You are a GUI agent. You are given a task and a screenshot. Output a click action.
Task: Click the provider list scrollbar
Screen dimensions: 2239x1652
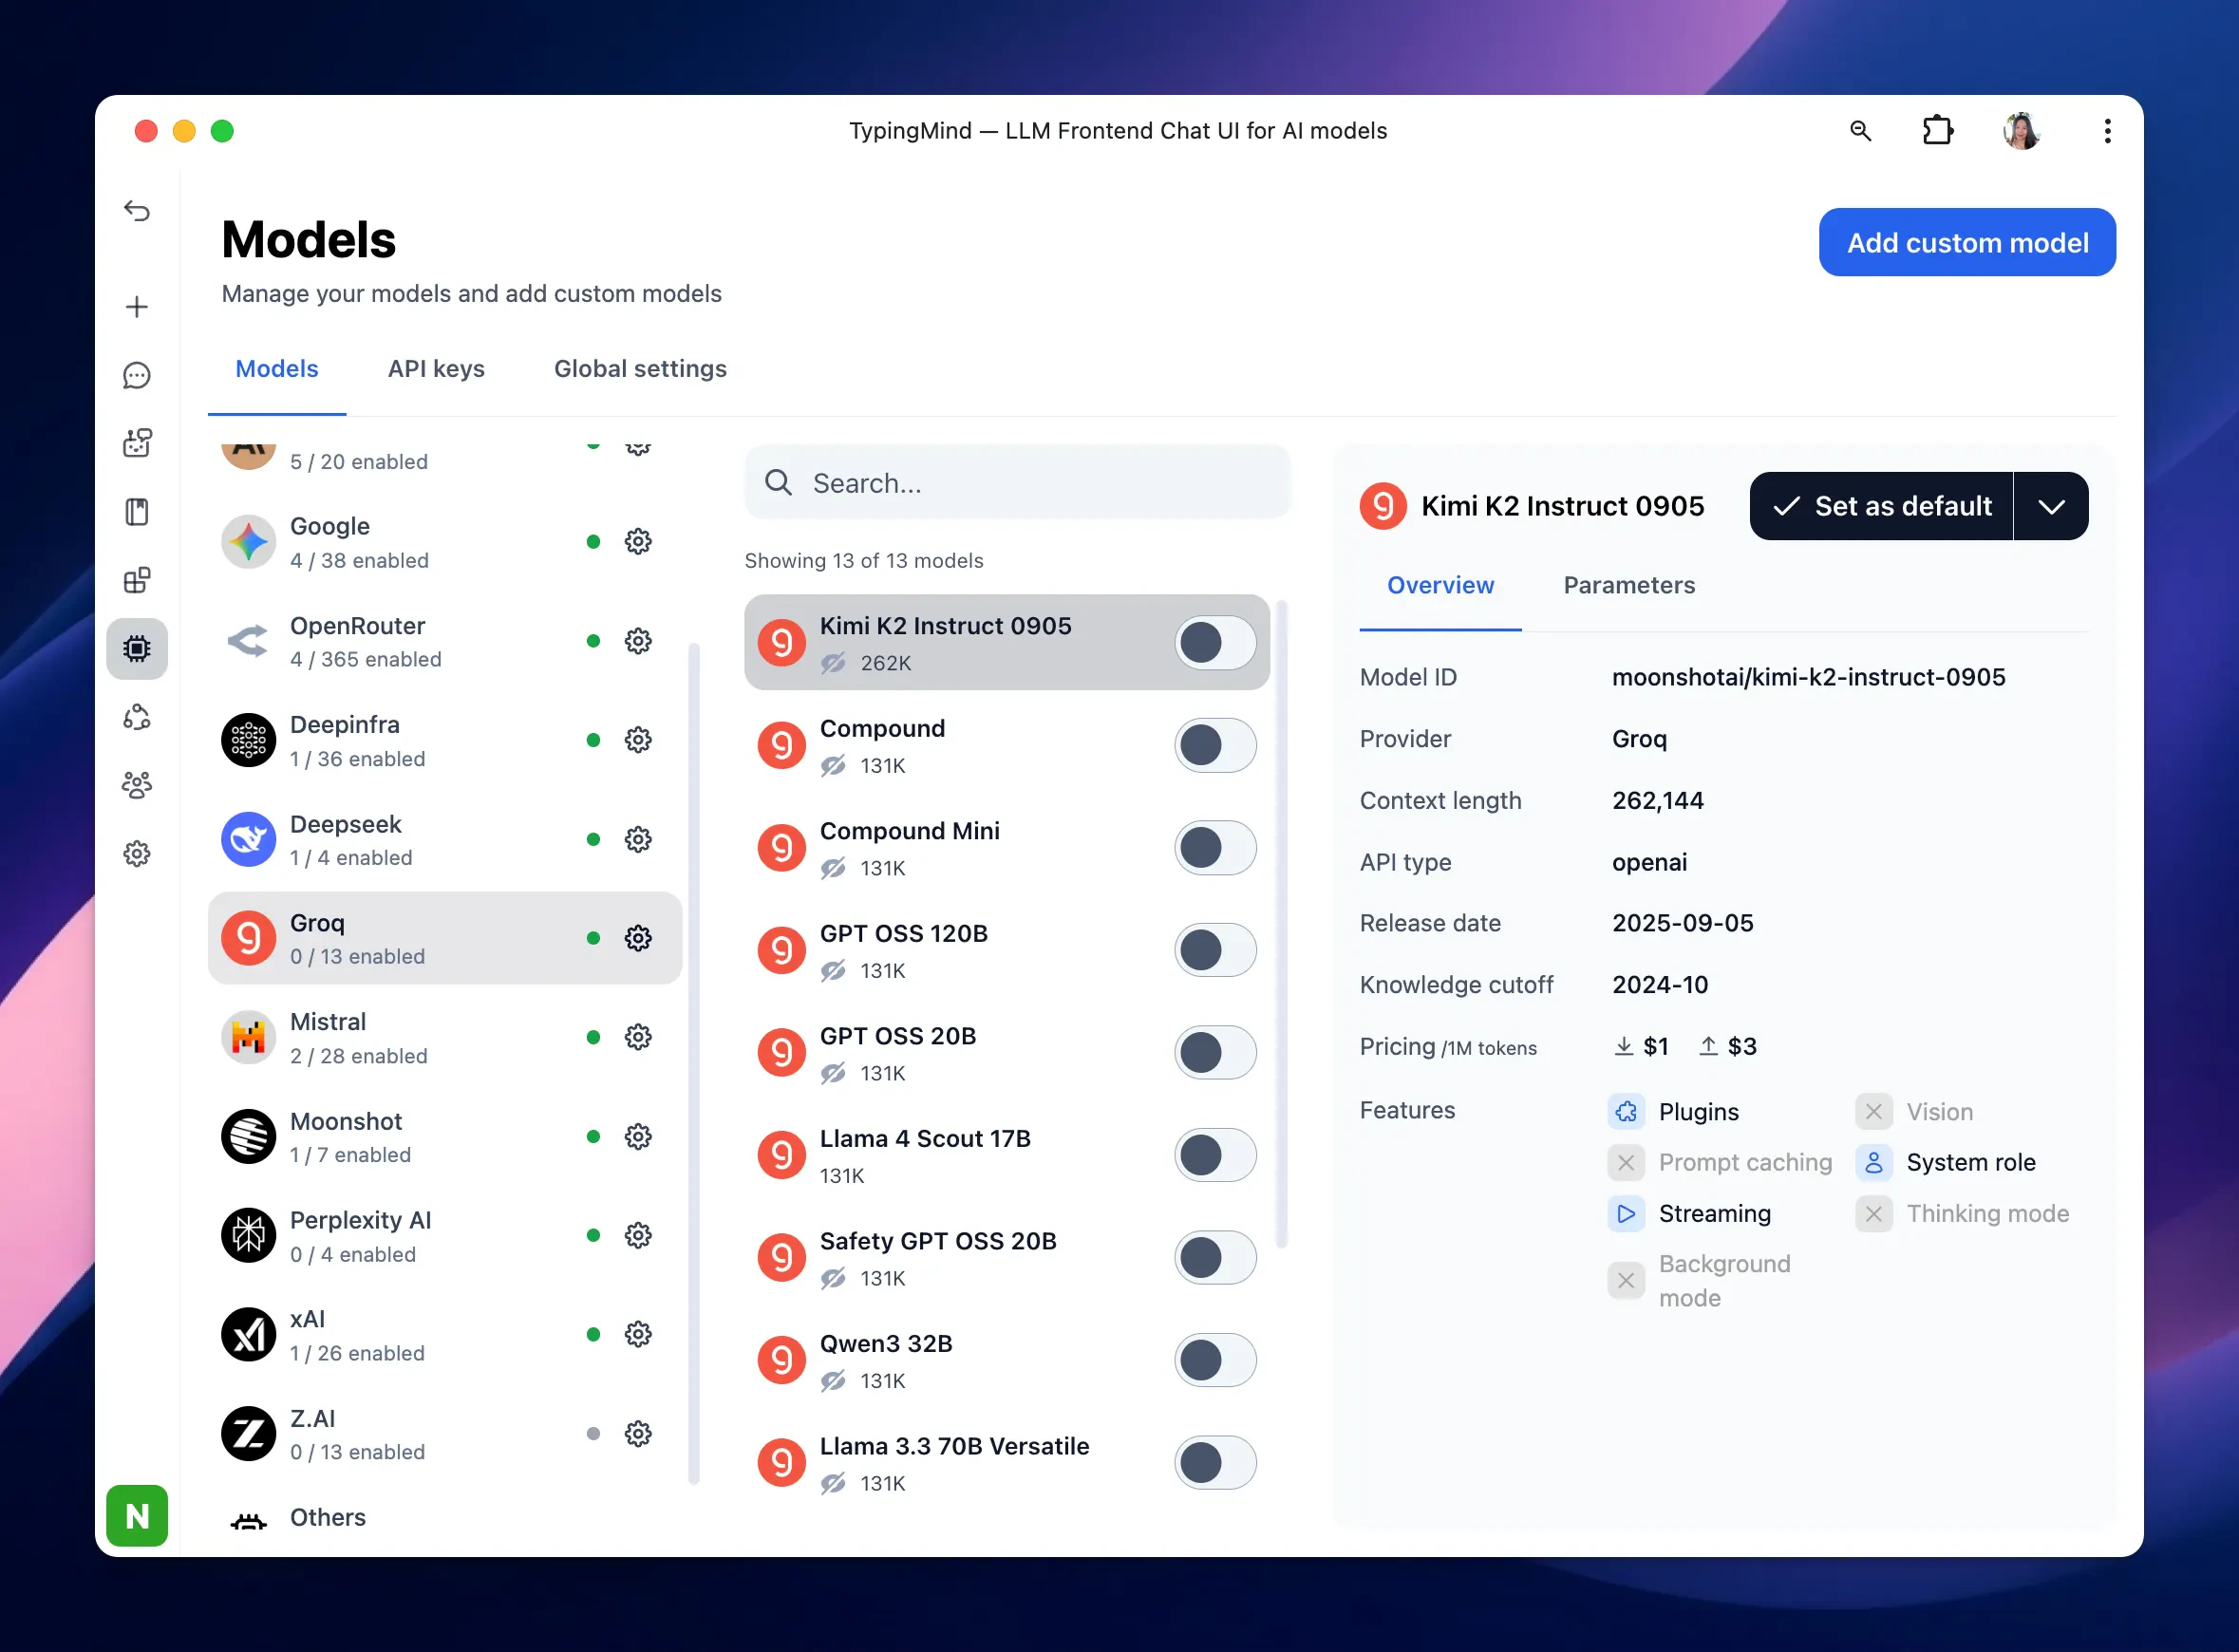693,1065
